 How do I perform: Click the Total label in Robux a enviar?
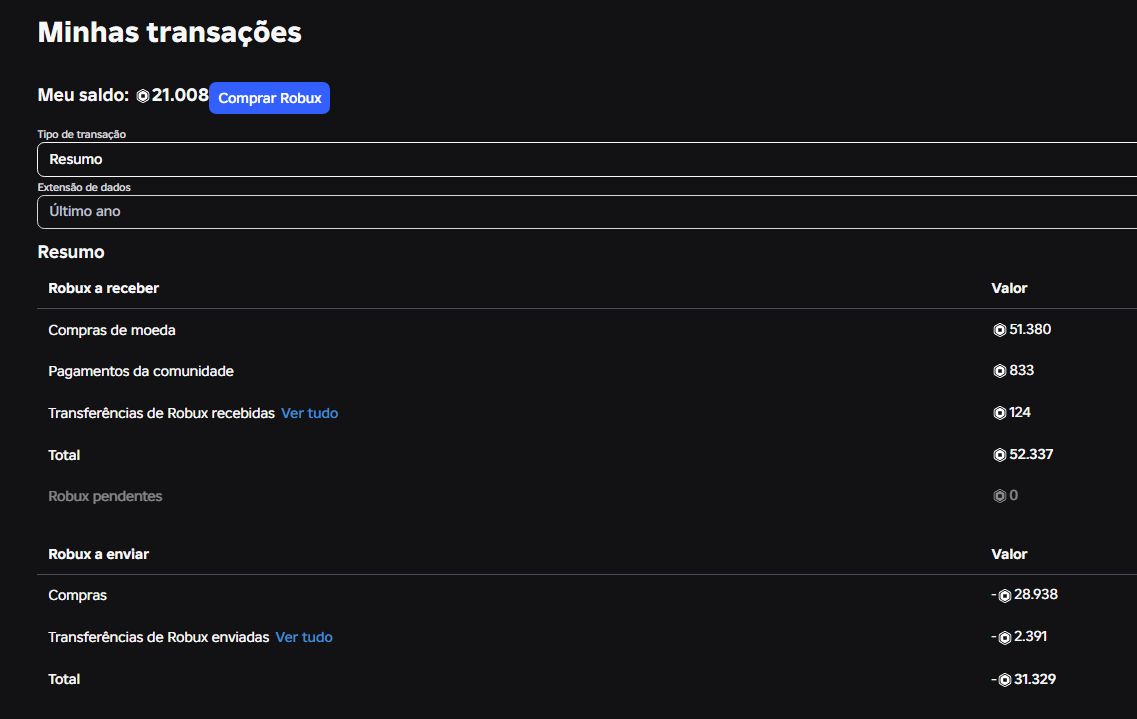pos(64,679)
